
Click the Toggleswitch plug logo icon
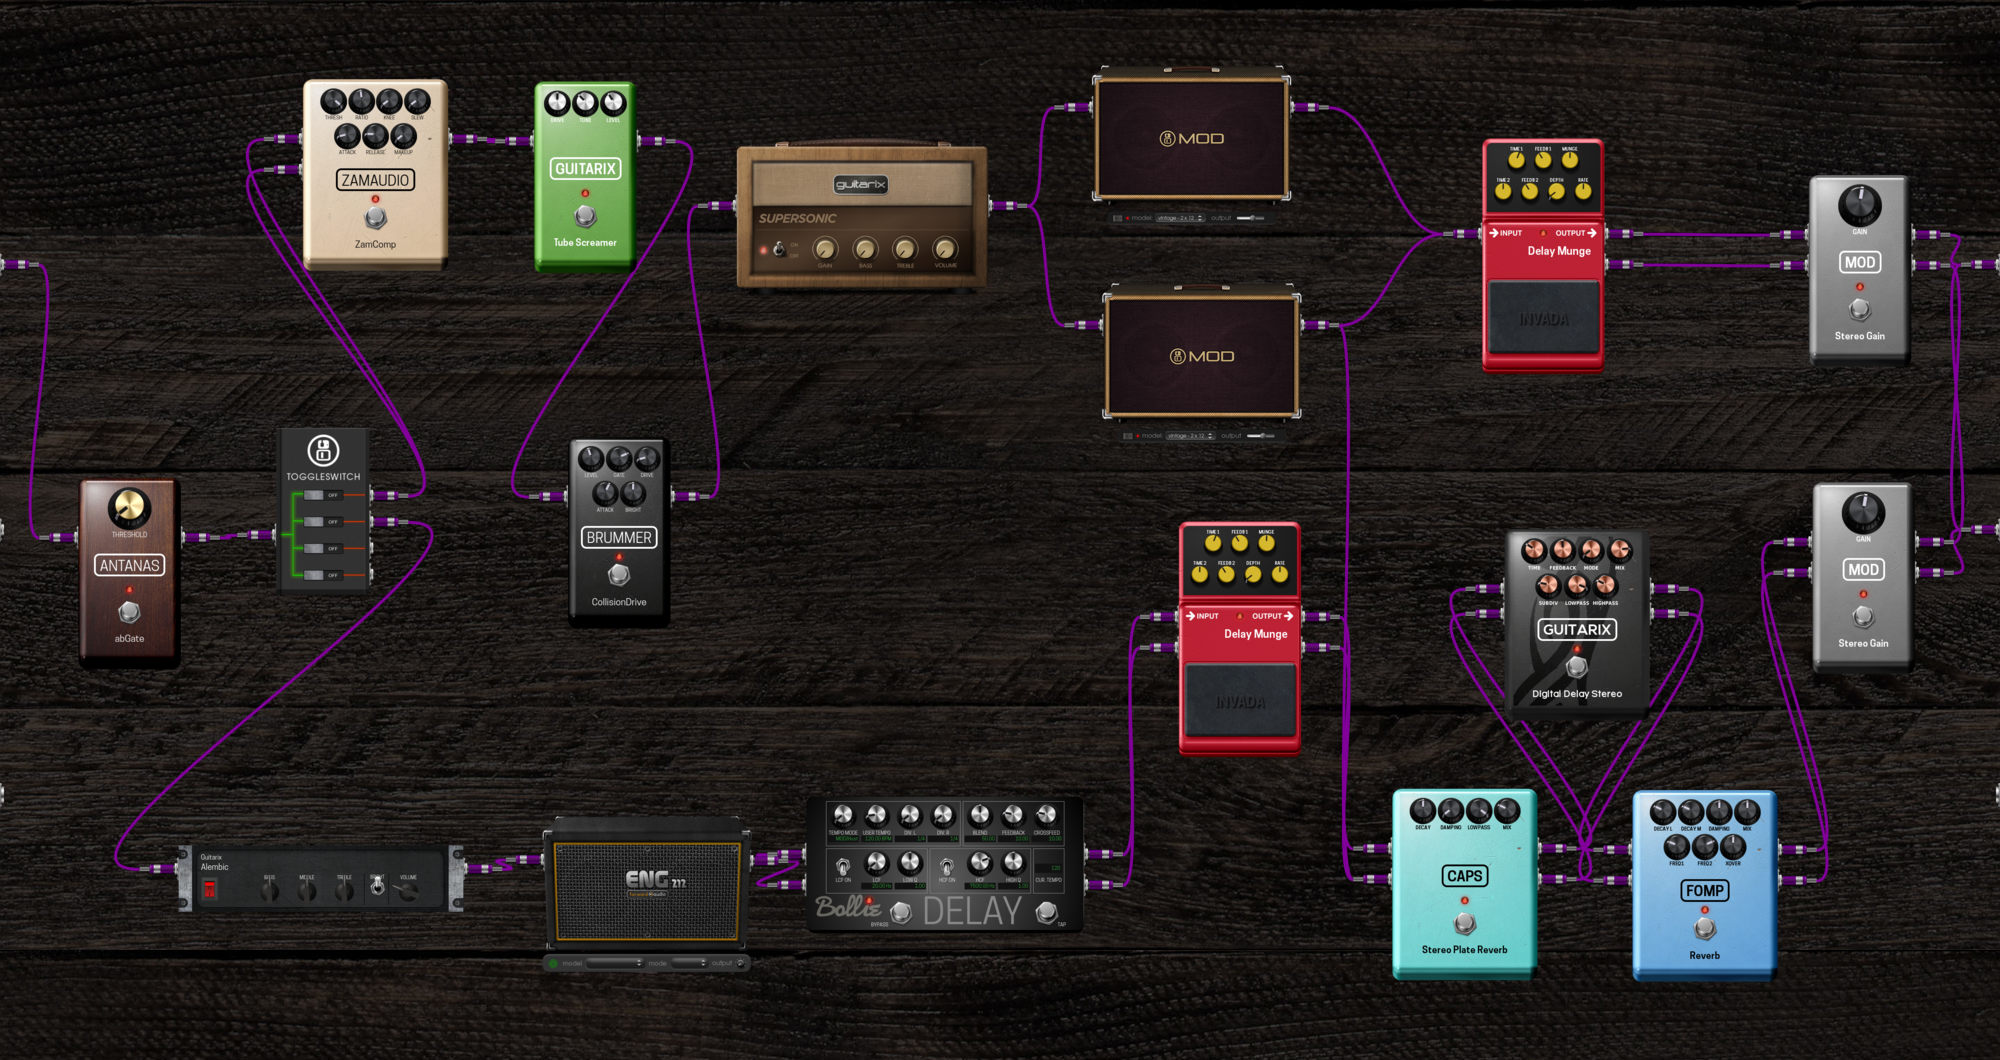tap(323, 450)
